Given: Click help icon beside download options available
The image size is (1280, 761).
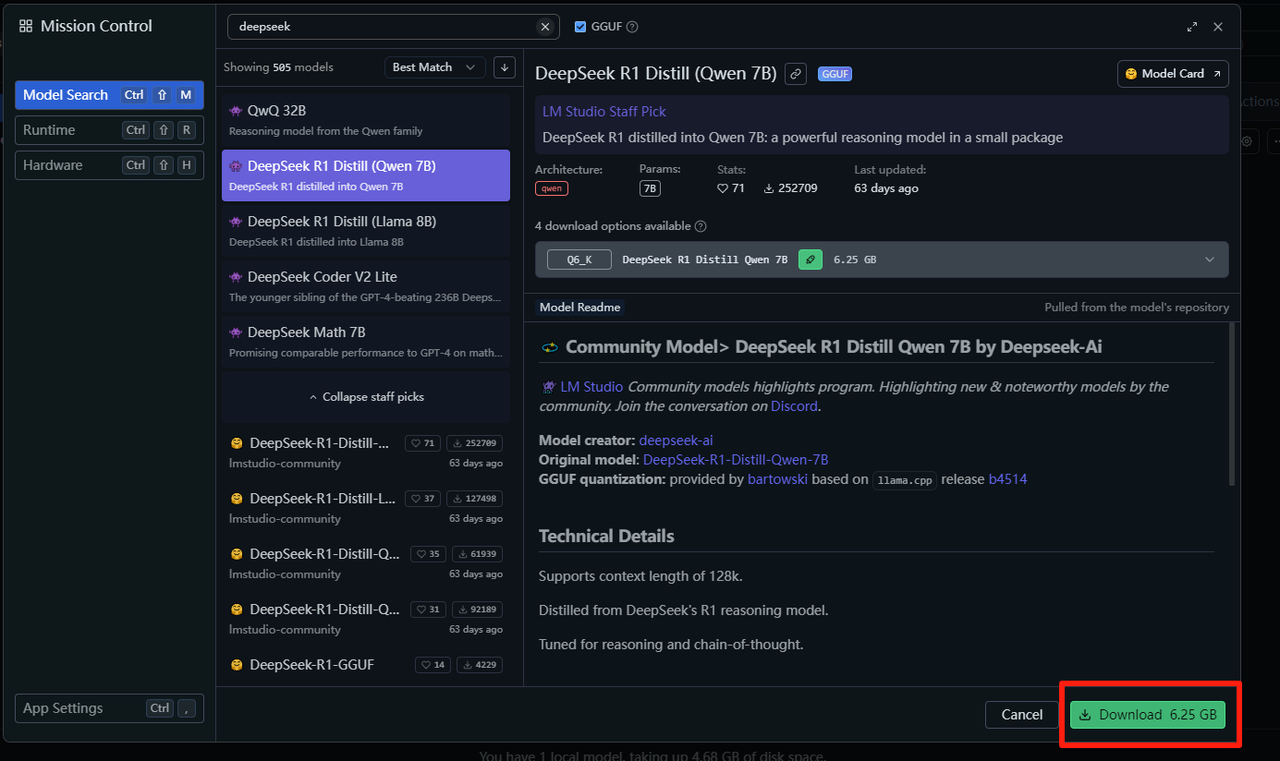Looking at the screenshot, I should [x=700, y=226].
